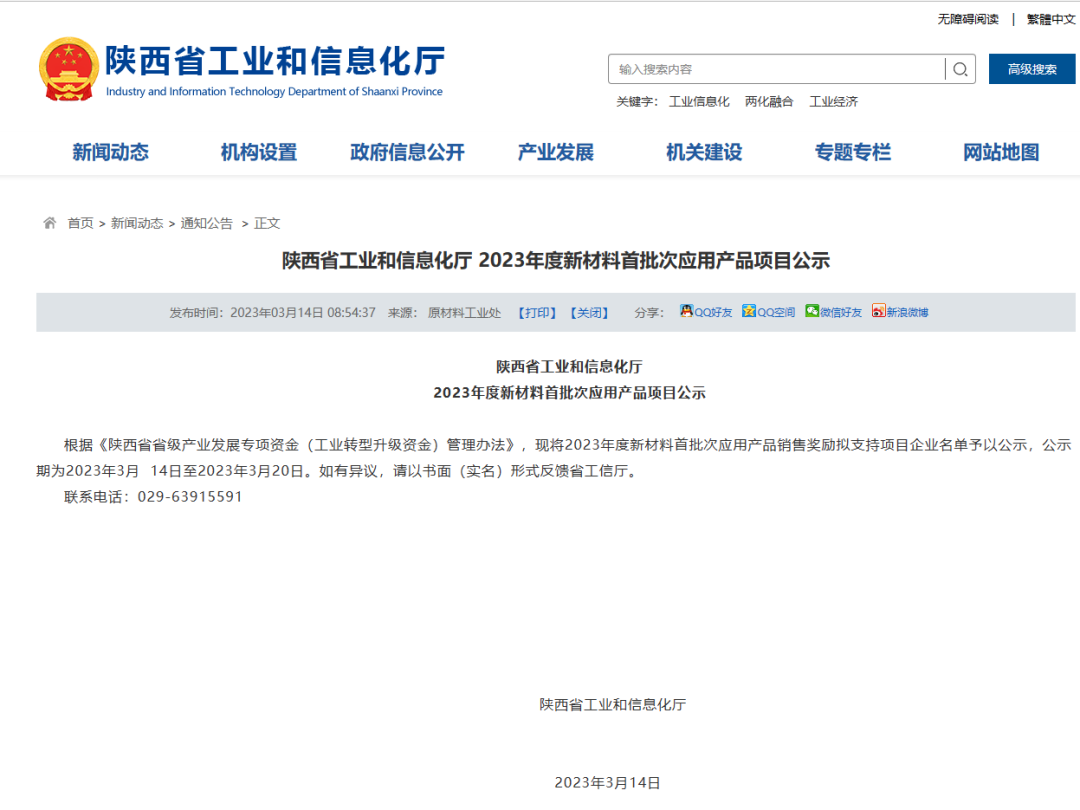1080x810 pixels.
Task: Open the 机构设置 menu
Action: click(x=259, y=152)
